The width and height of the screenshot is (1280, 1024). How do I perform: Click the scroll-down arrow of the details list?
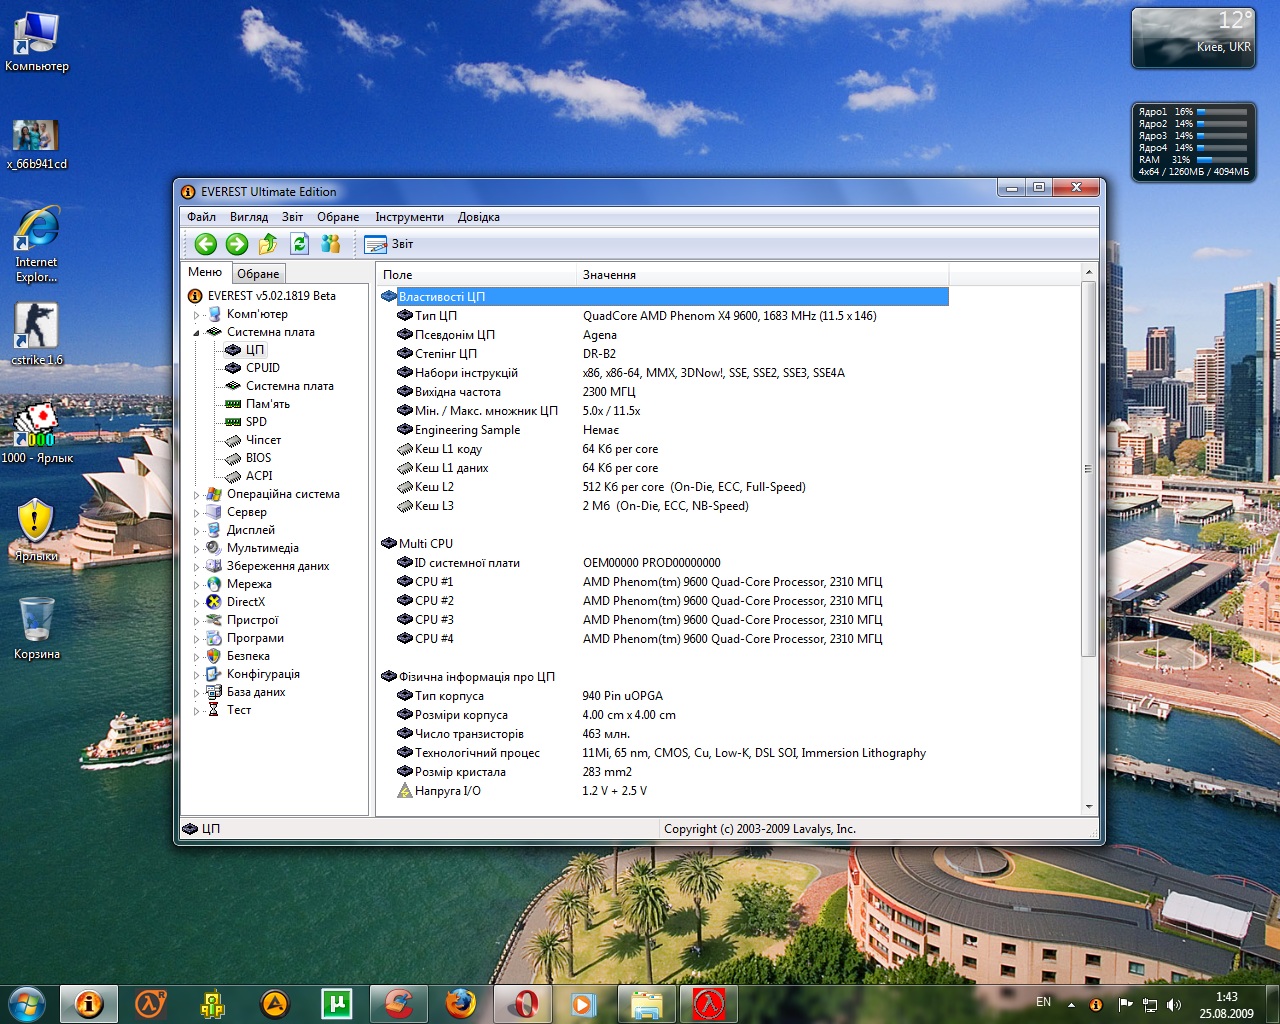[x=1089, y=807]
